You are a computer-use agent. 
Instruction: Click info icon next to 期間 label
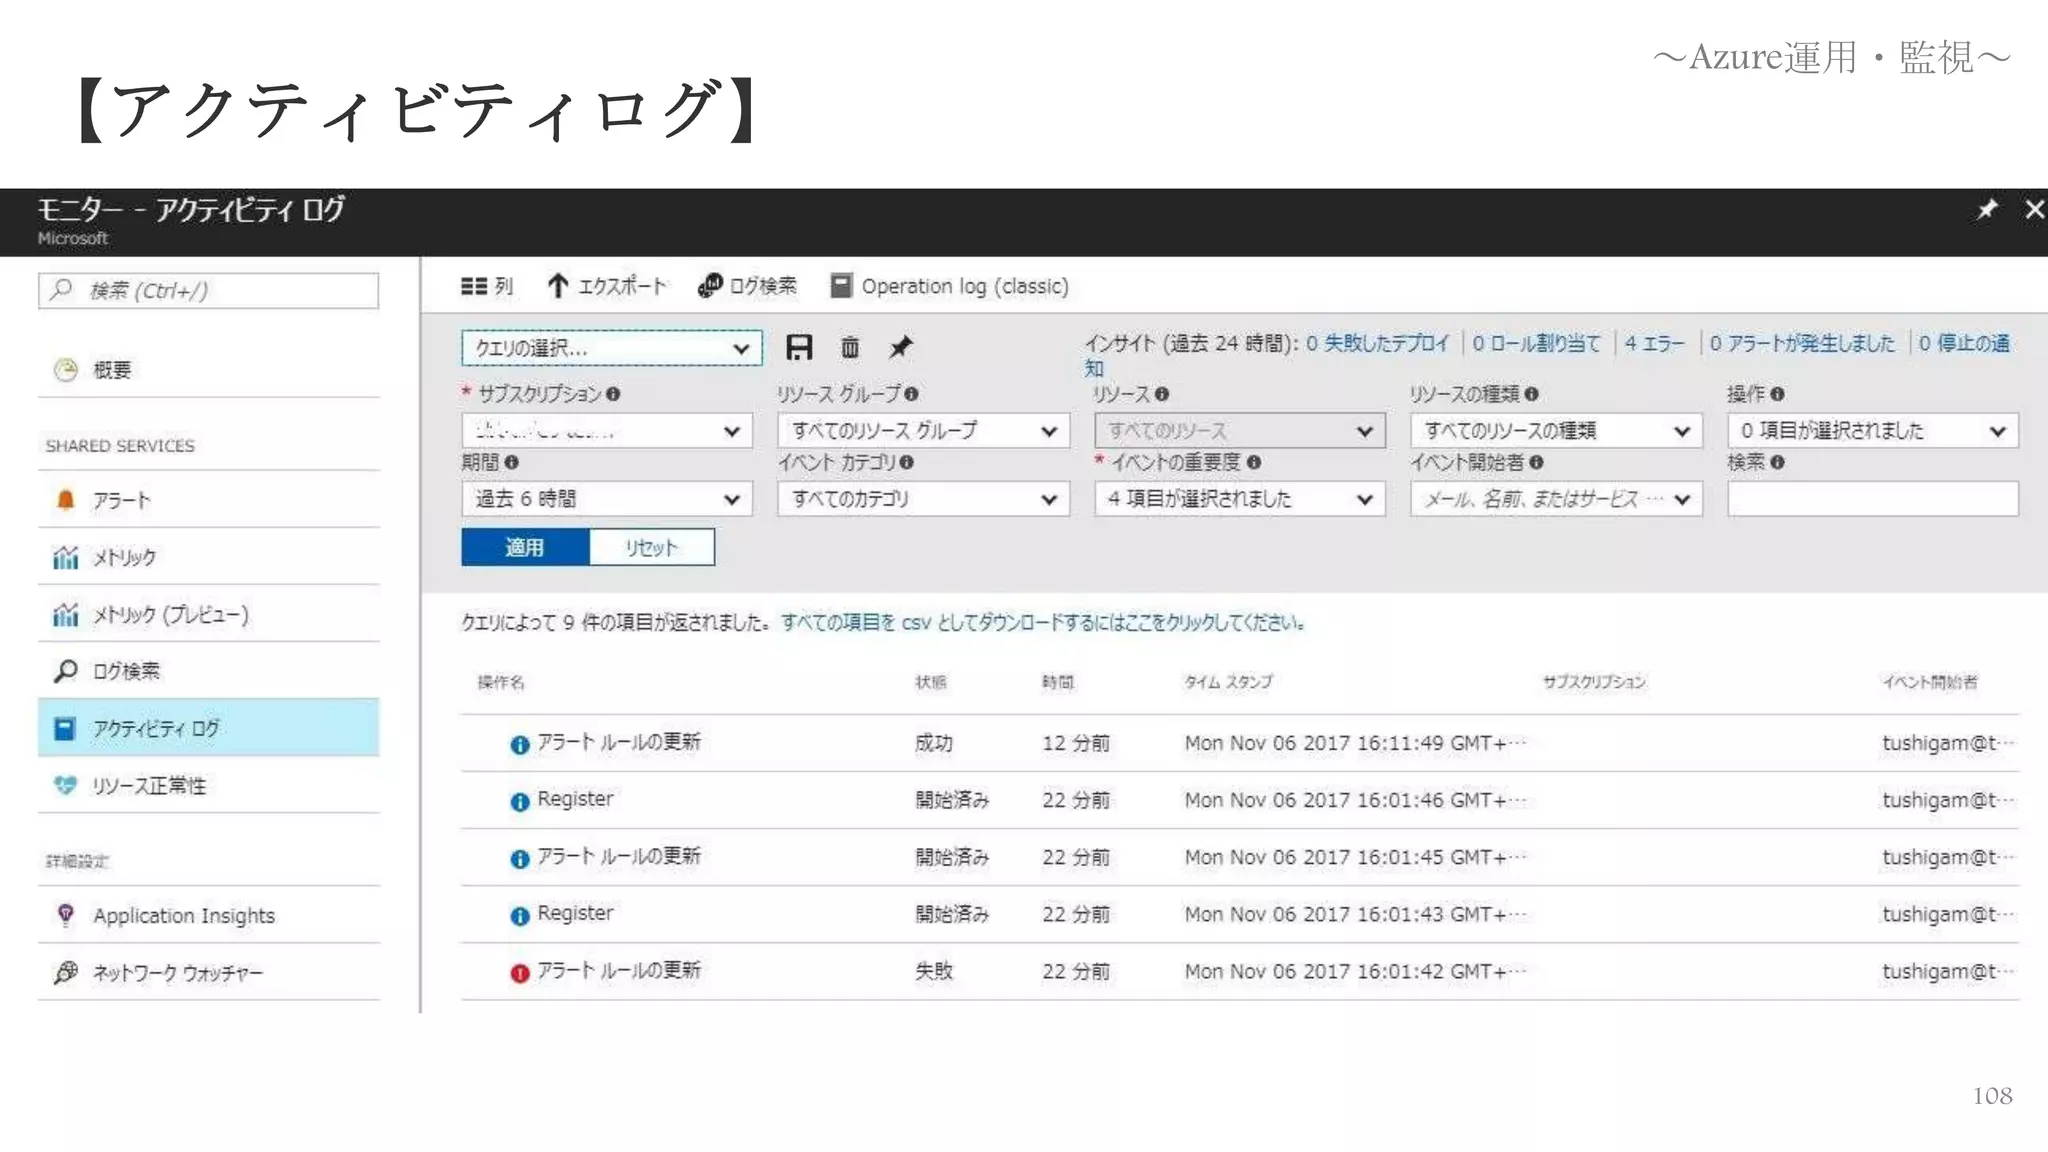512,463
